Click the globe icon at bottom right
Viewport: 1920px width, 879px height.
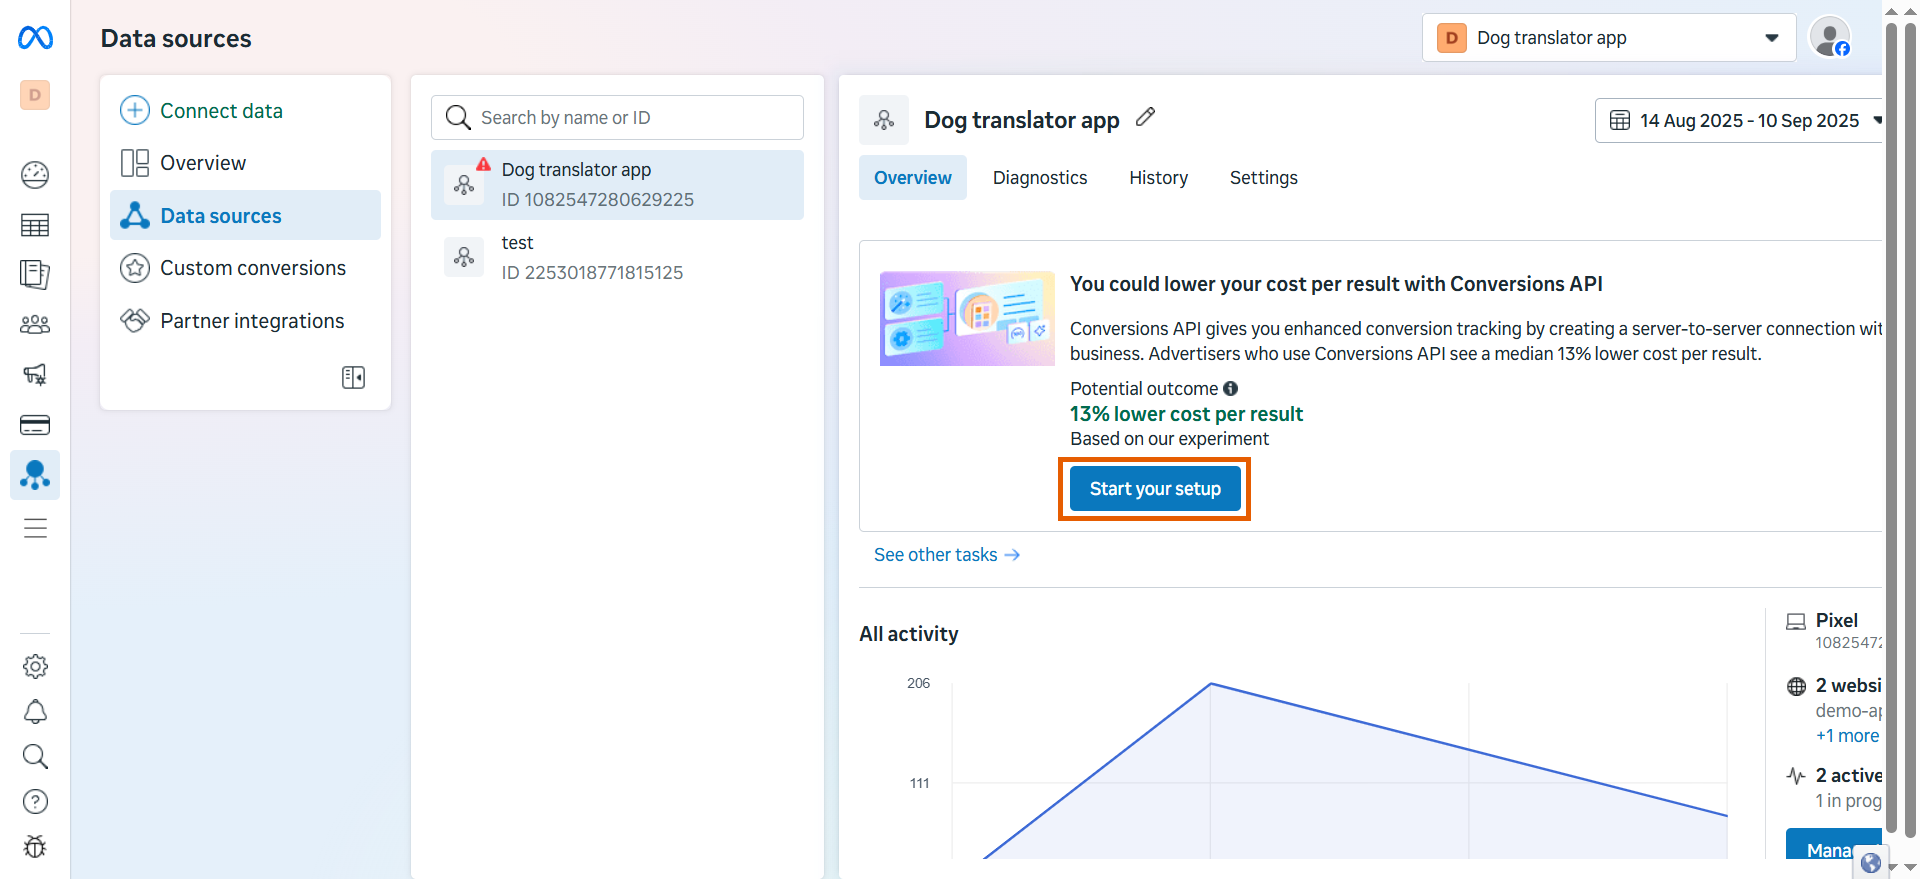(1871, 862)
